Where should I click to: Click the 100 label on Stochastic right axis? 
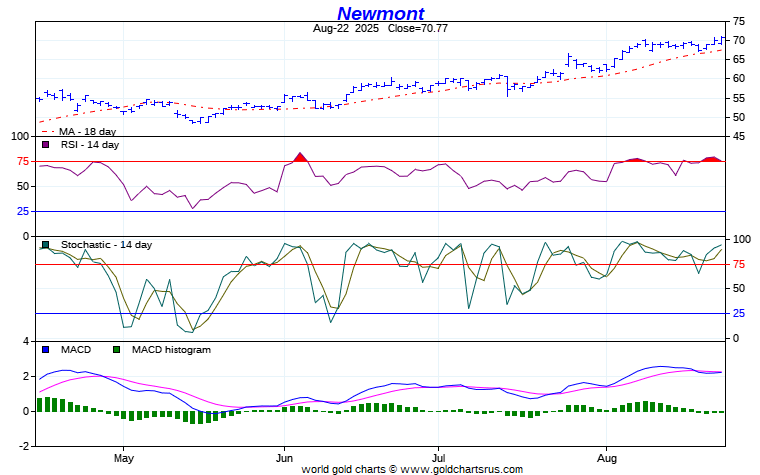pos(741,239)
